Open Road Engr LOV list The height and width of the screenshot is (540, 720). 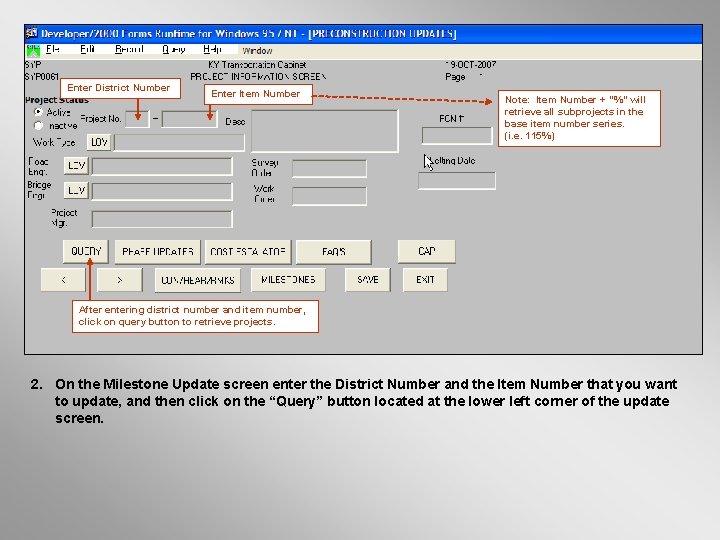76,165
